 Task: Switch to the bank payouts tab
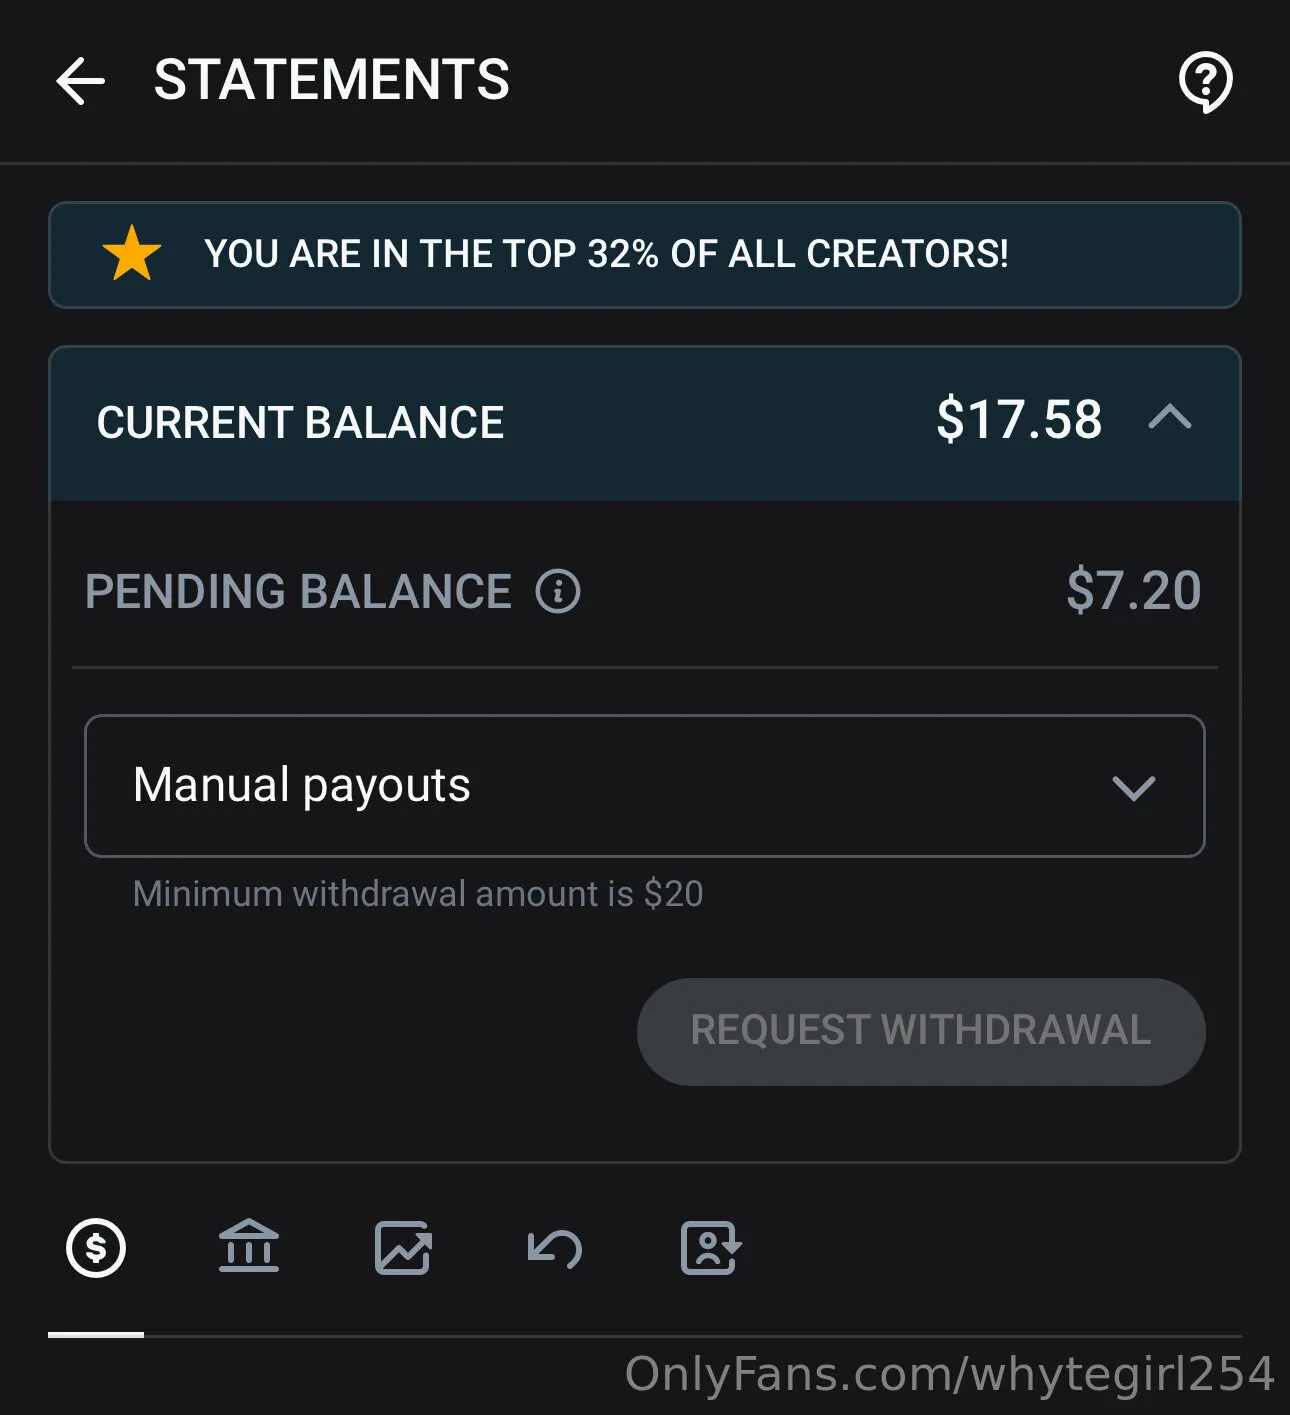(x=249, y=1248)
